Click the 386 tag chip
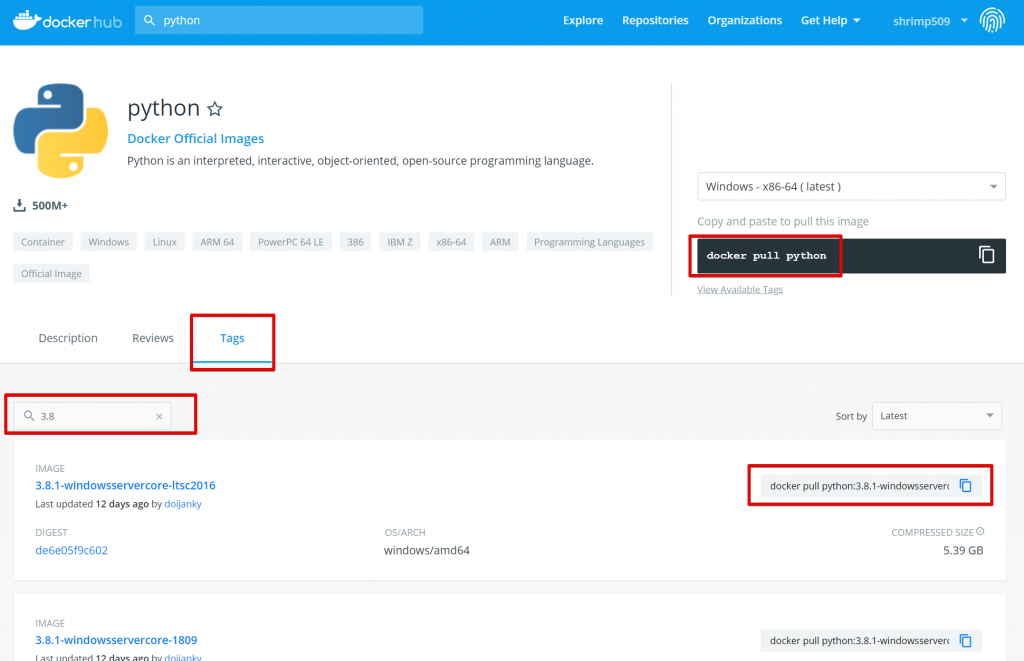1024x661 pixels. point(355,242)
